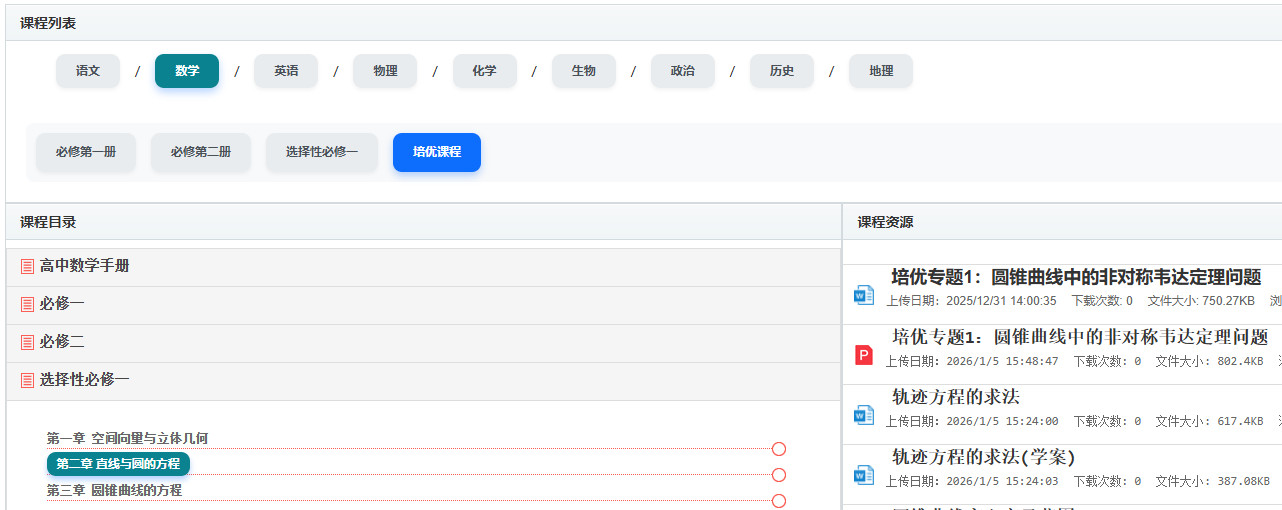
Task: Expand the 高中数学手册 catalog section
Action: pos(85,266)
